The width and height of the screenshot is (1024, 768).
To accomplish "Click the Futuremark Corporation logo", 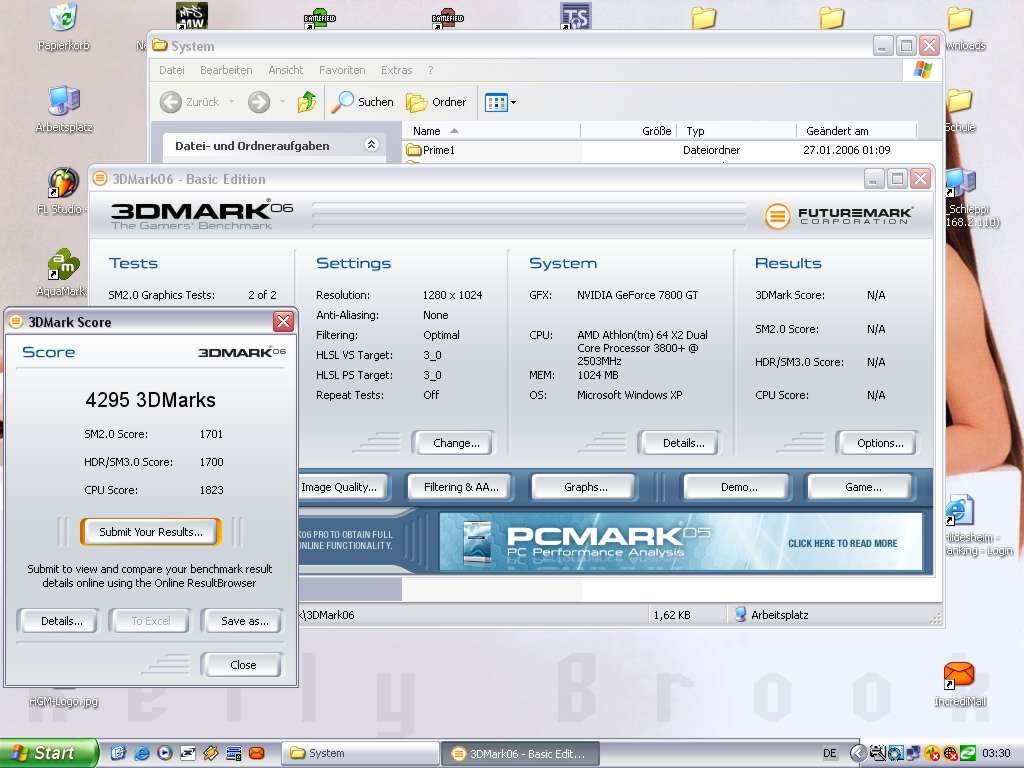I will click(x=838, y=216).
